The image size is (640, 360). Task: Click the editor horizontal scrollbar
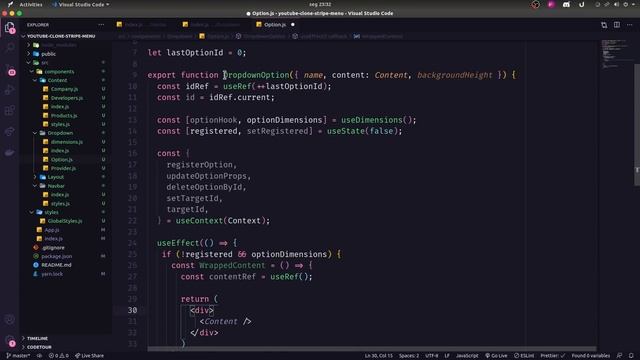coord(371,349)
